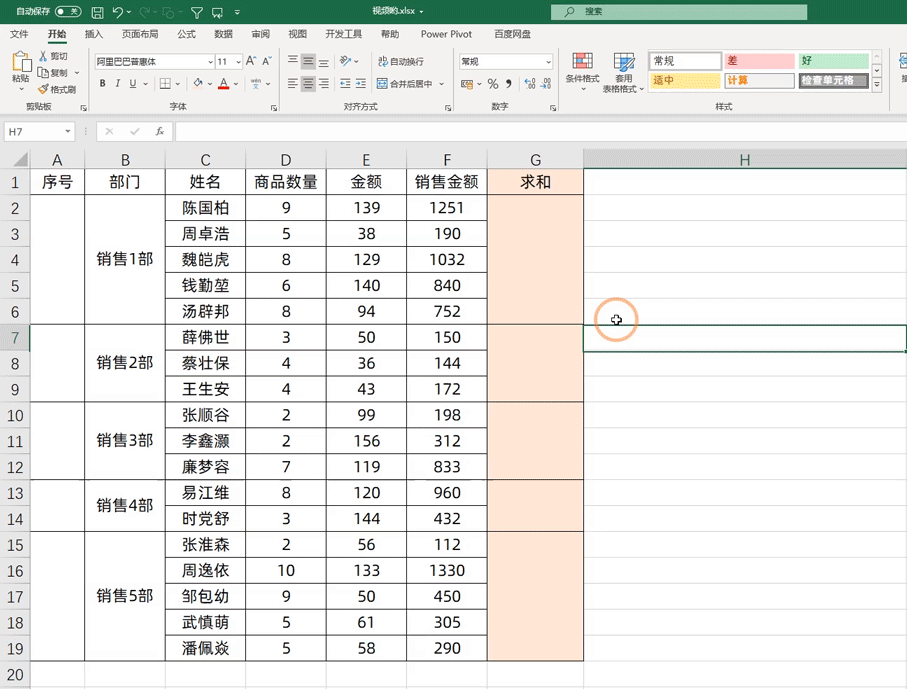The image size is (907, 689).
Task: Save the workbook using the floppy disk icon
Action: [98, 12]
